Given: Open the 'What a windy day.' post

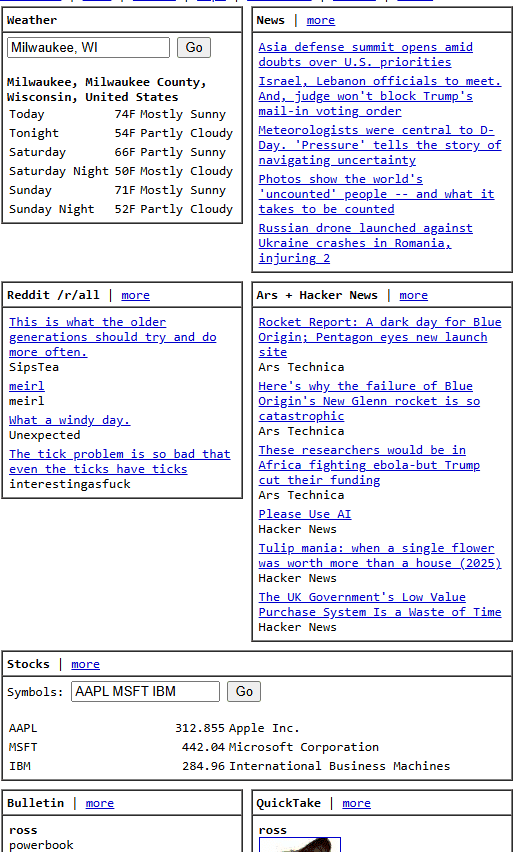Looking at the screenshot, I should pyautogui.click(x=70, y=420).
